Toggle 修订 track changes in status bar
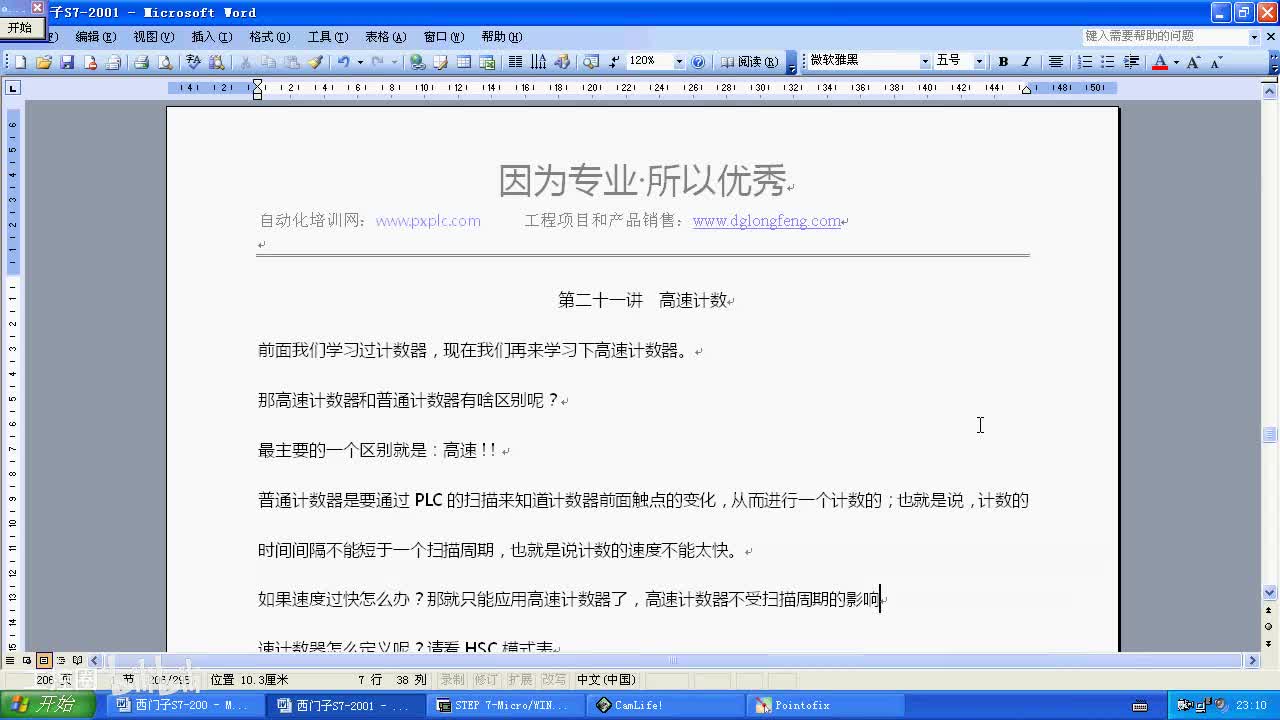1280x720 pixels. [x=485, y=680]
